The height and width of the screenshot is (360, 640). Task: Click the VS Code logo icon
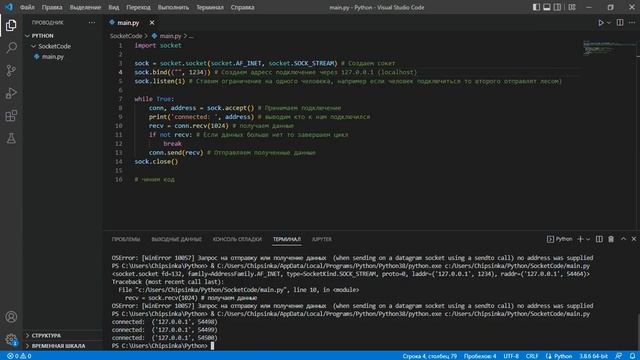coord(9,7)
